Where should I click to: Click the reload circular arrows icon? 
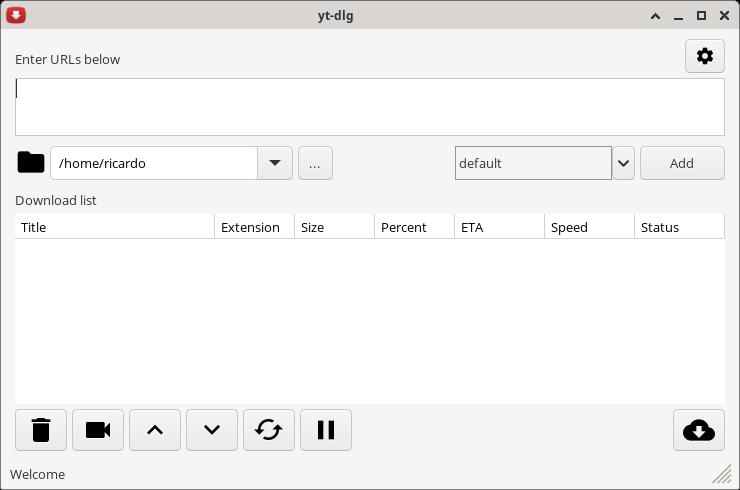(x=269, y=430)
